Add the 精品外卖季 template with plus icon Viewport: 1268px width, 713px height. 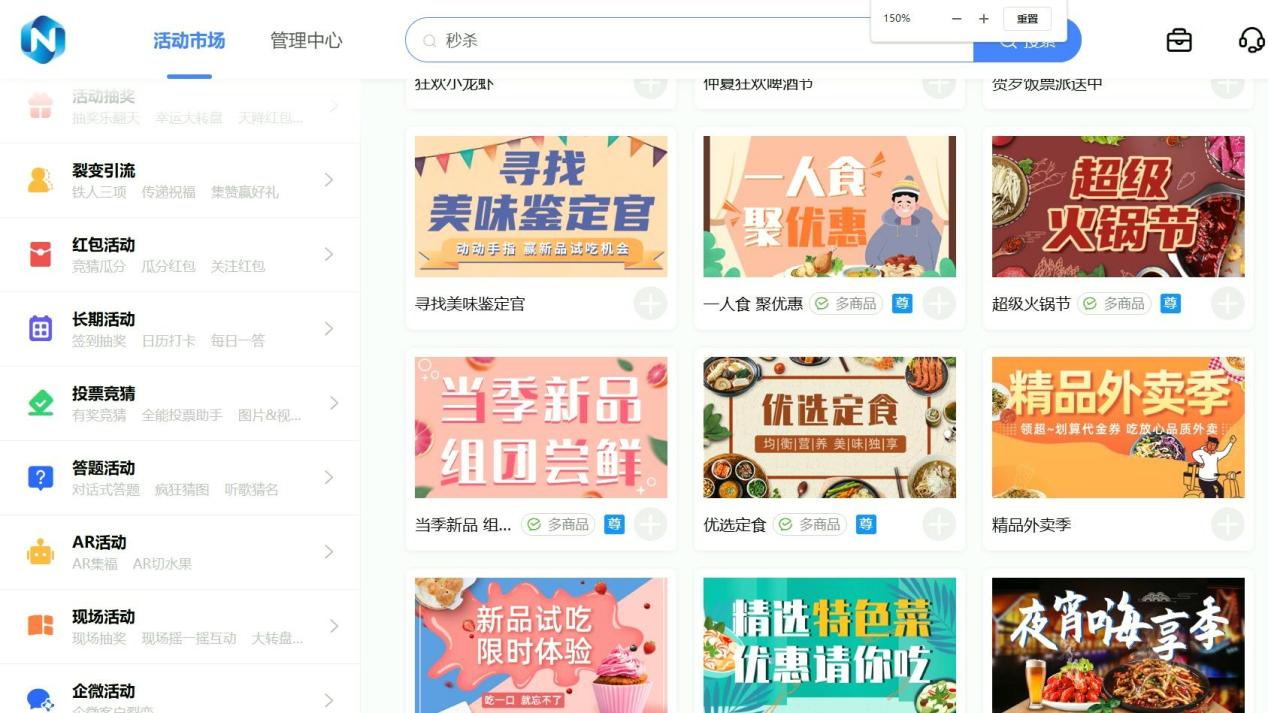(x=1227, y=524)
